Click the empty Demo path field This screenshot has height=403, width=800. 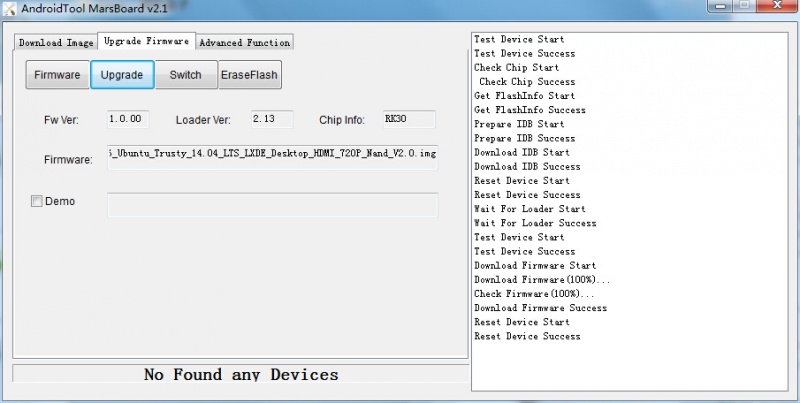[x=272, y=205]
